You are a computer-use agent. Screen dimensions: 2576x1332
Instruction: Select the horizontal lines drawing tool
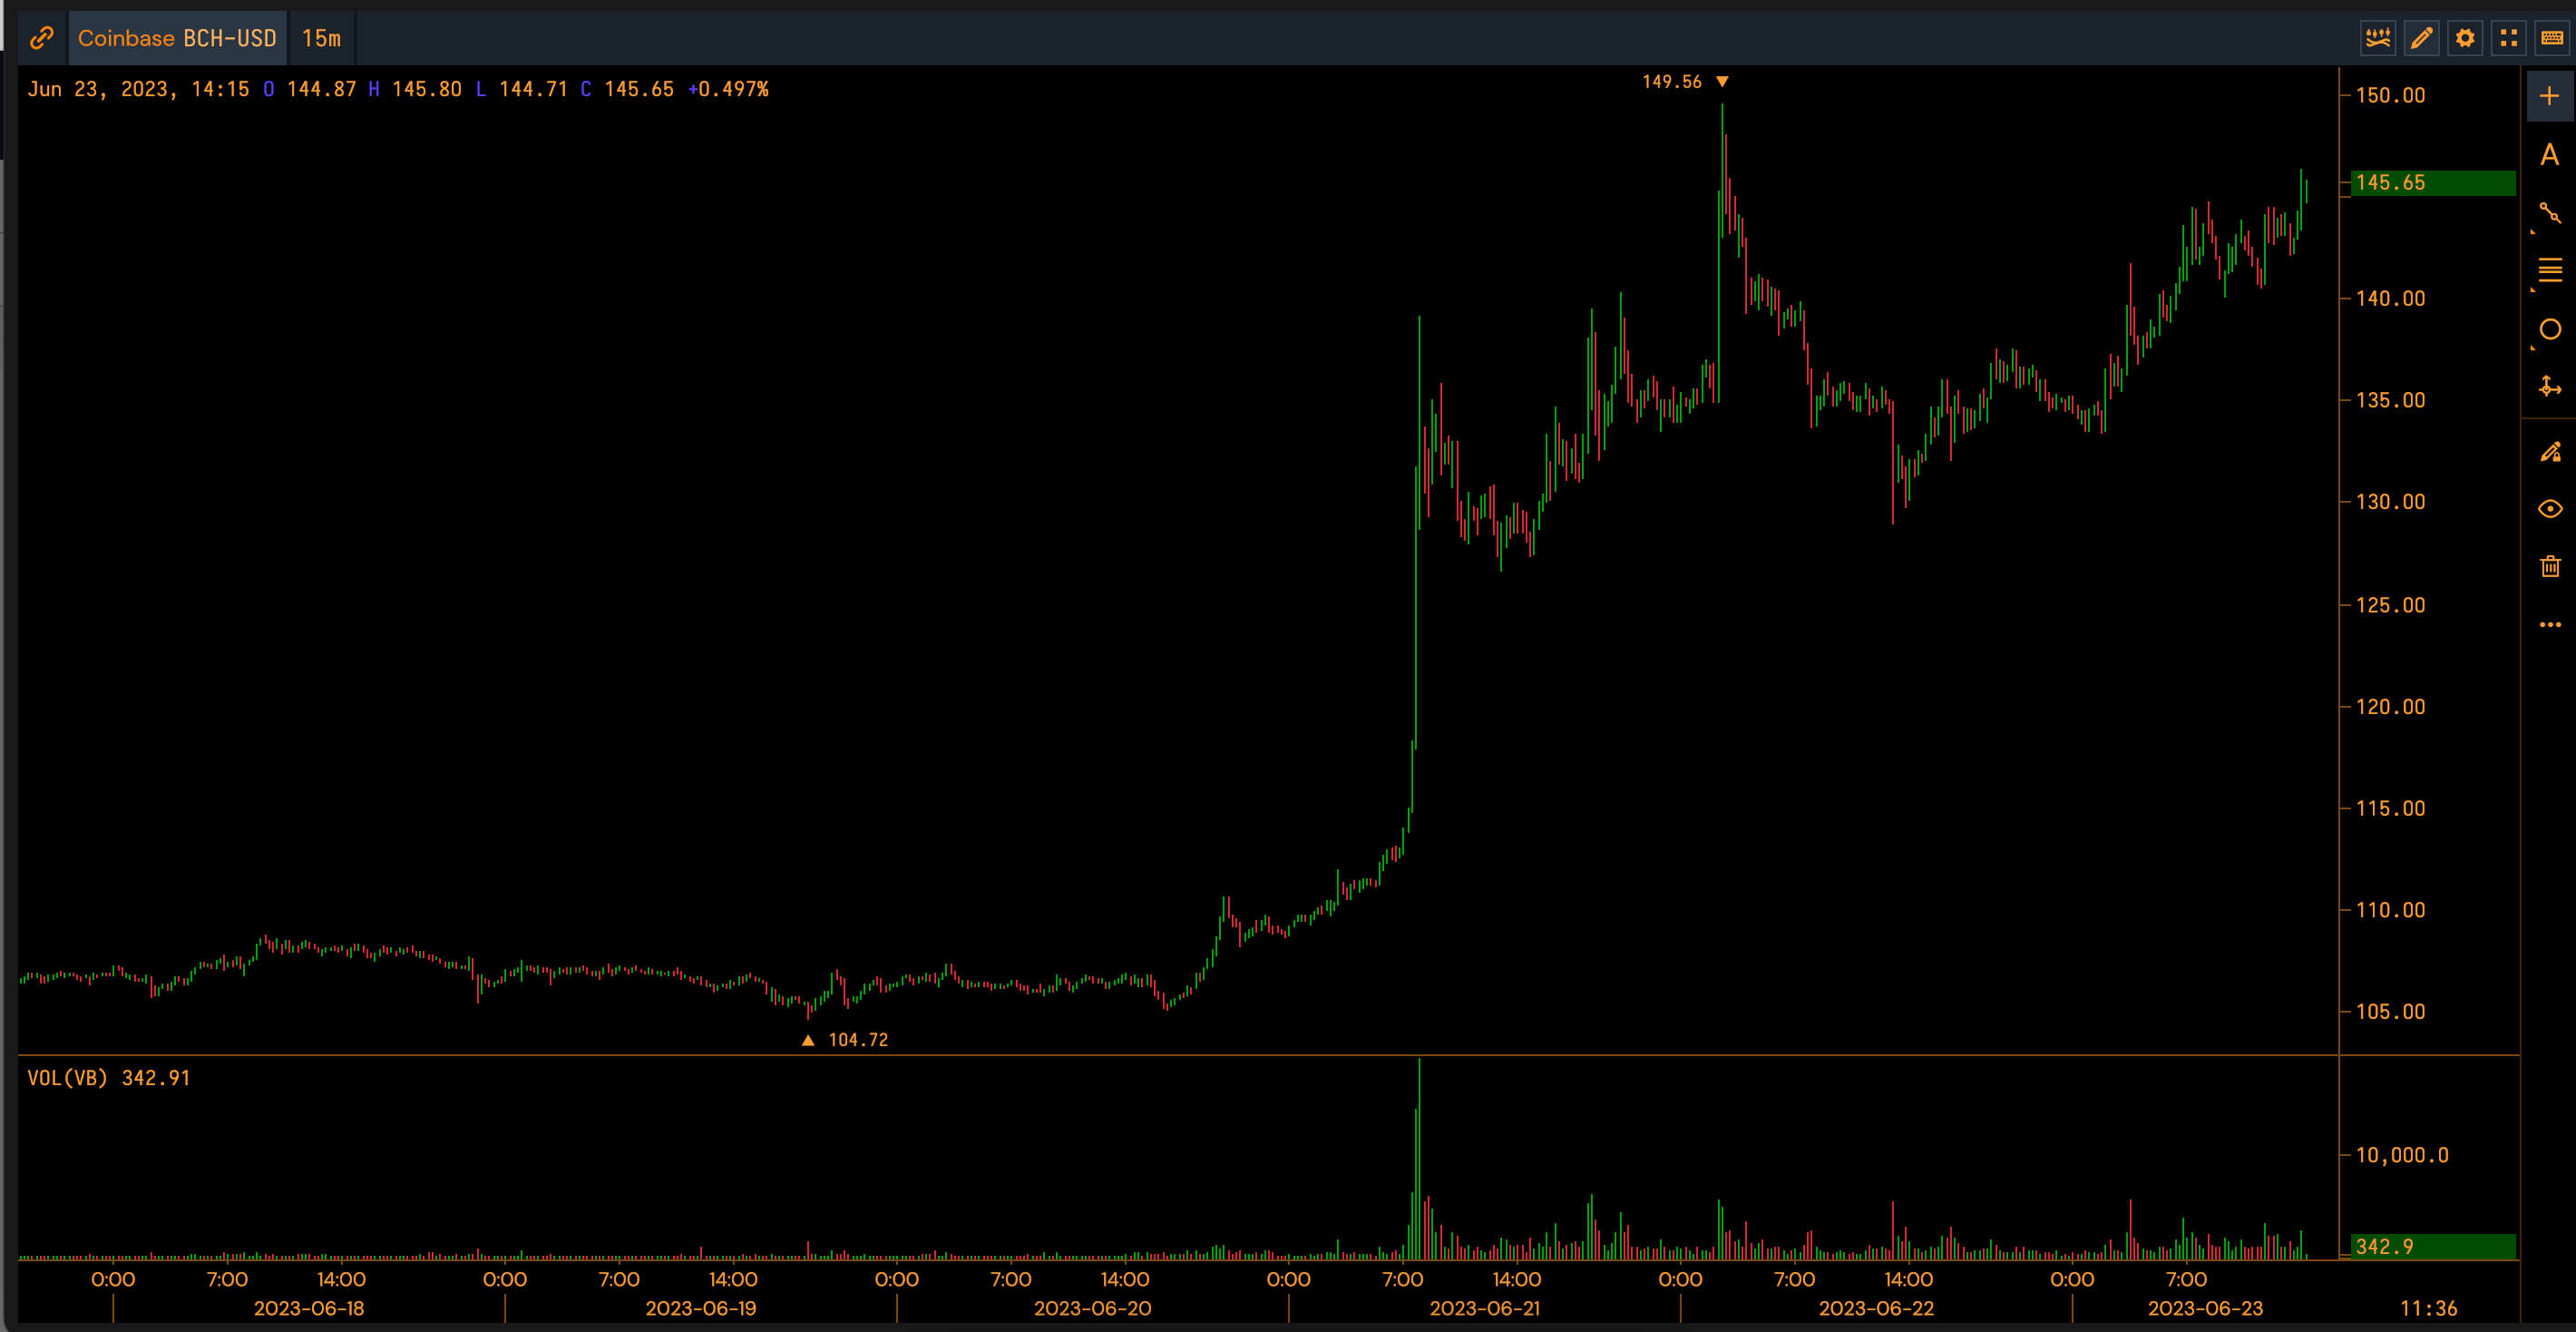[2550, 270]
